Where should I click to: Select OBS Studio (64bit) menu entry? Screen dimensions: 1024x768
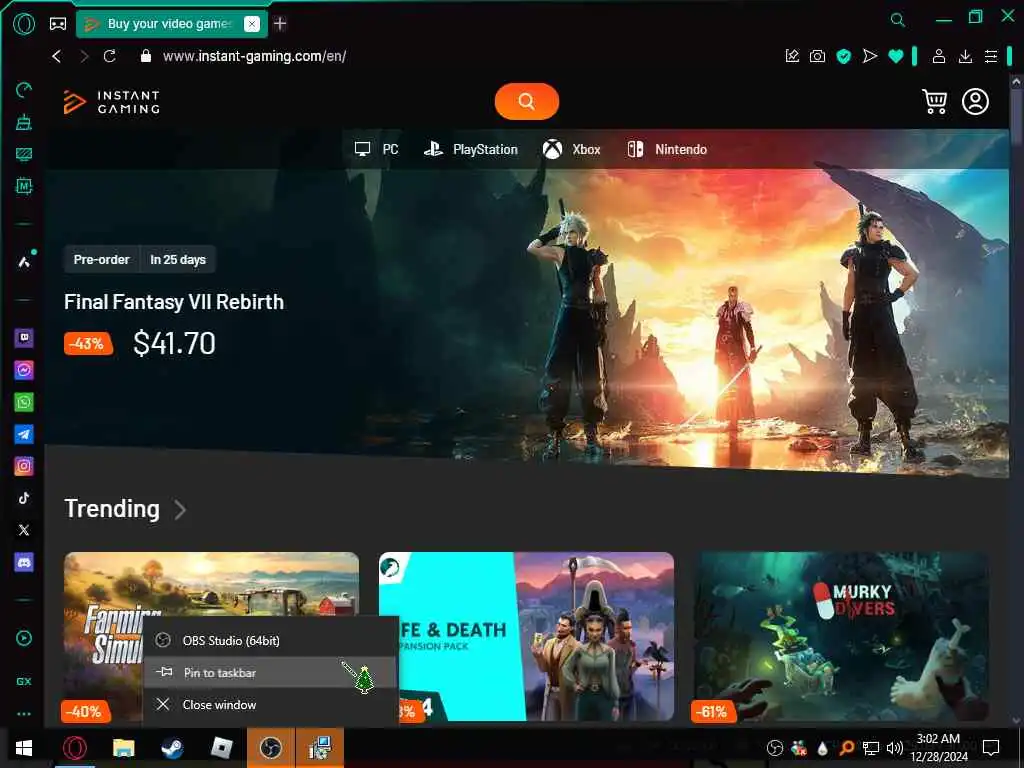point(270,641)
